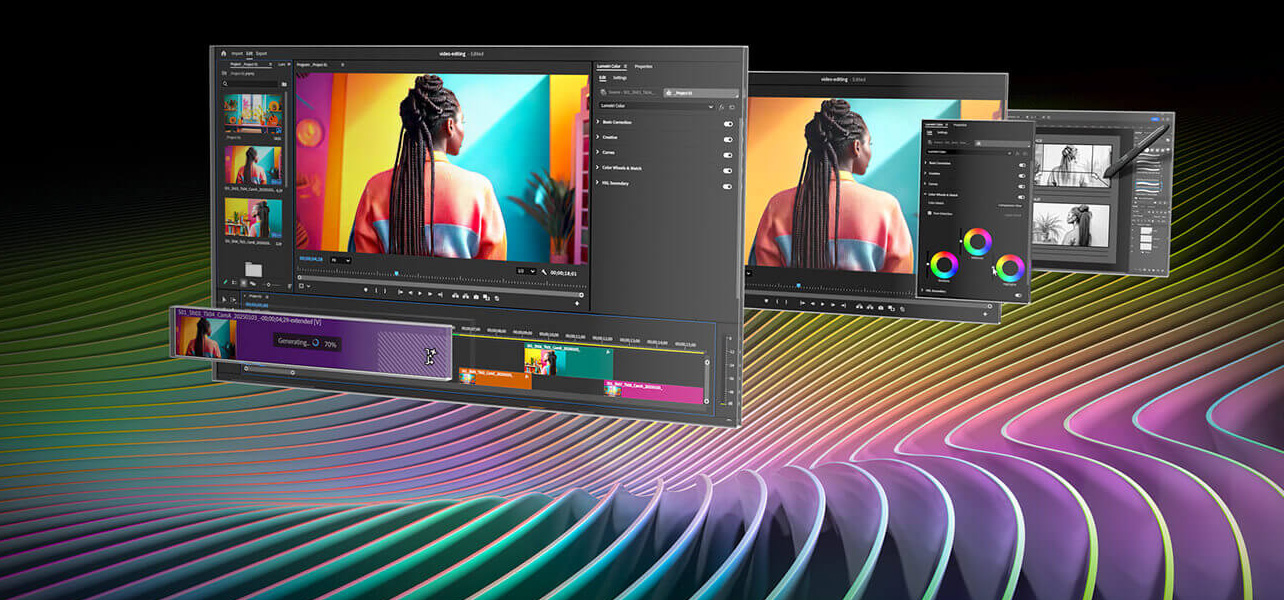This screenshot has width=1284, height=600.
Task: Toggle Curves in floating Lumetri panel
Action: [x=1022, y=187]
